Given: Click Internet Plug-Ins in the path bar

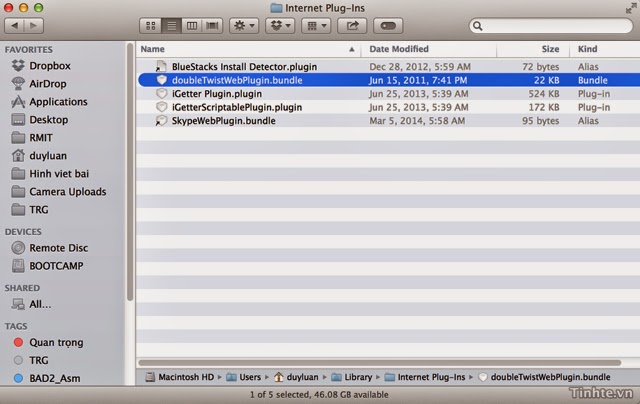Looking at the screenshot, I should coord(425,377).
